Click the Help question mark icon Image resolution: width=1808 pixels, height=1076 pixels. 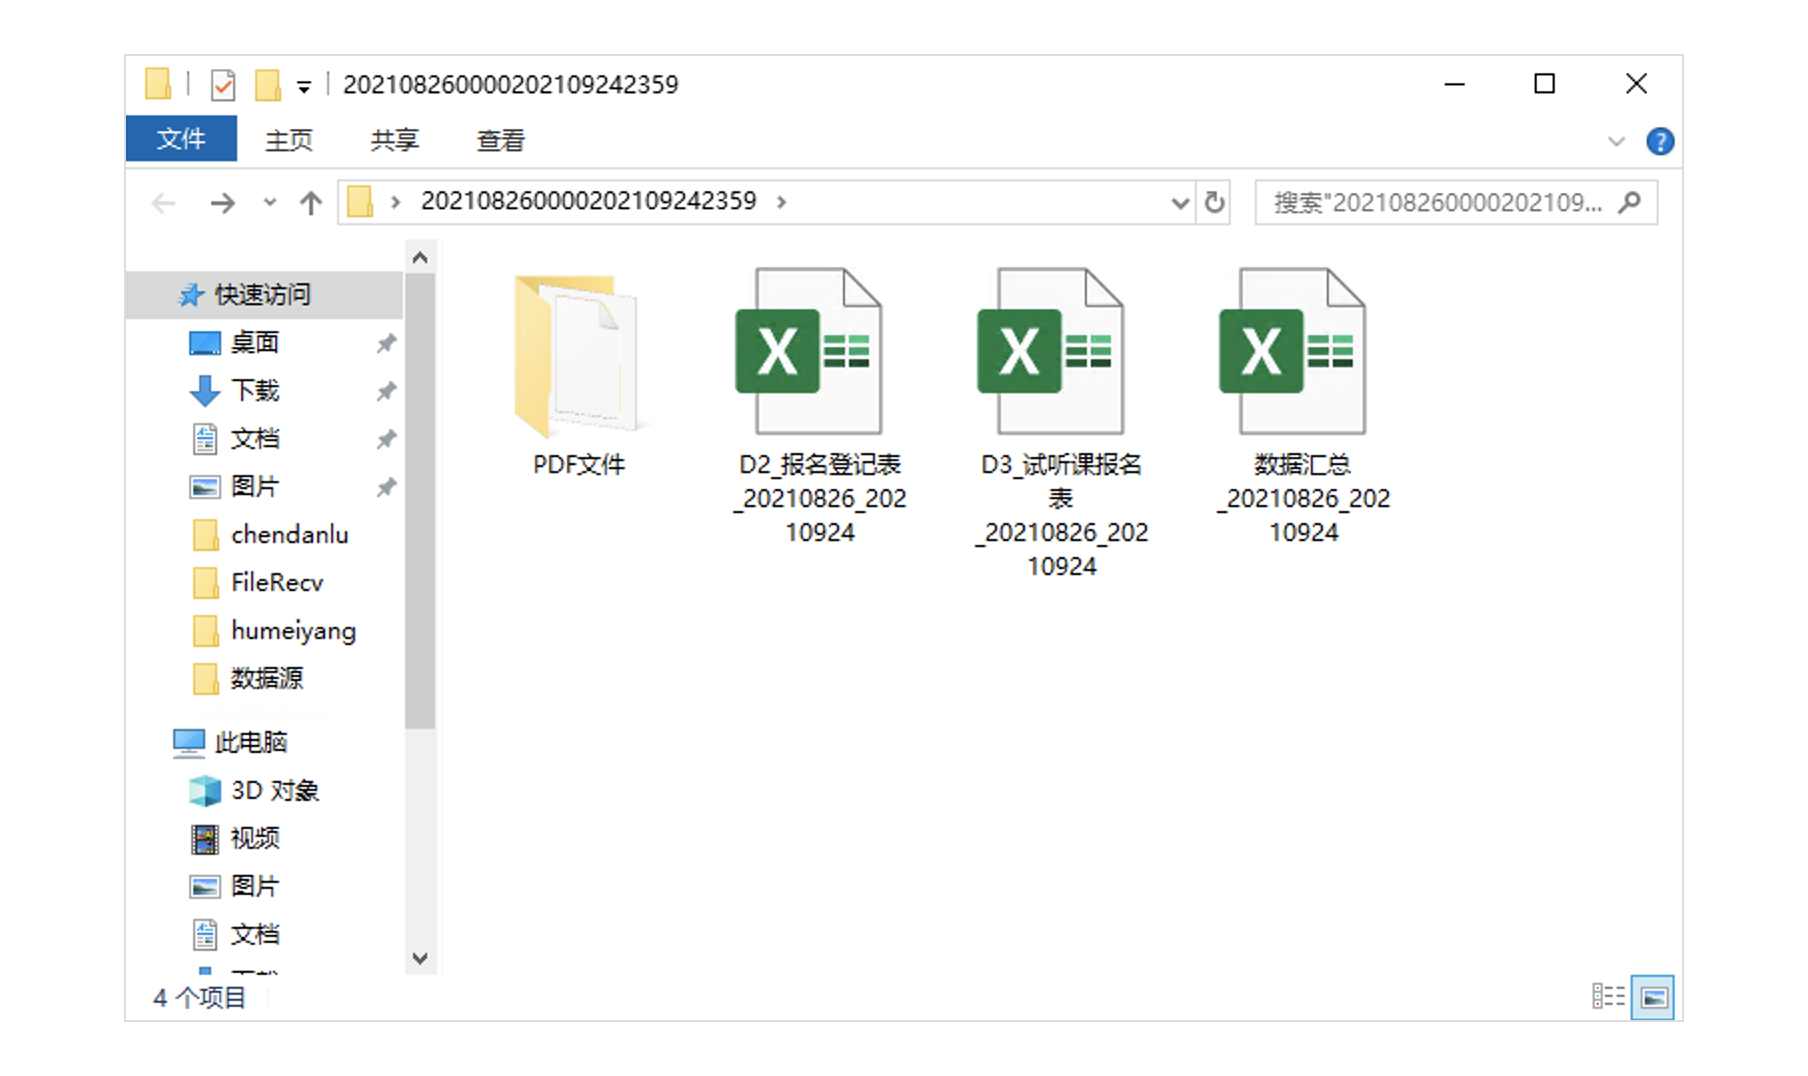(x=1659, y=141)
